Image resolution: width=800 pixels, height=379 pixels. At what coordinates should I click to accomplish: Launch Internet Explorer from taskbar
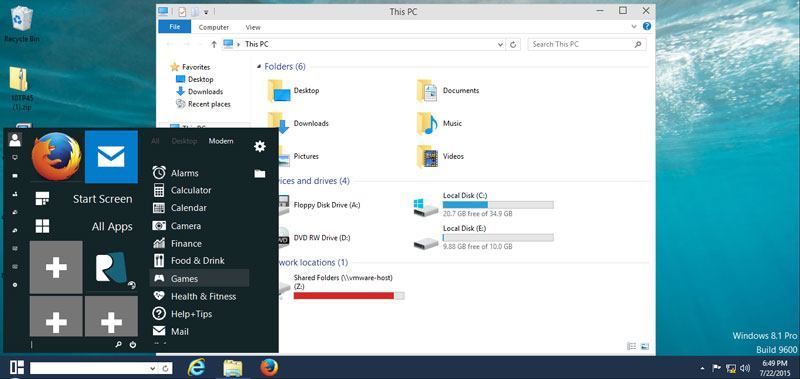tap(196, 367)
